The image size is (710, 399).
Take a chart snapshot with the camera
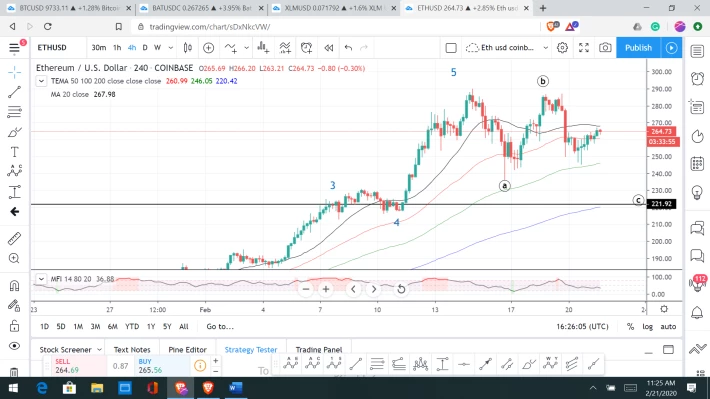pyautogui.click(x=605, y=48)
